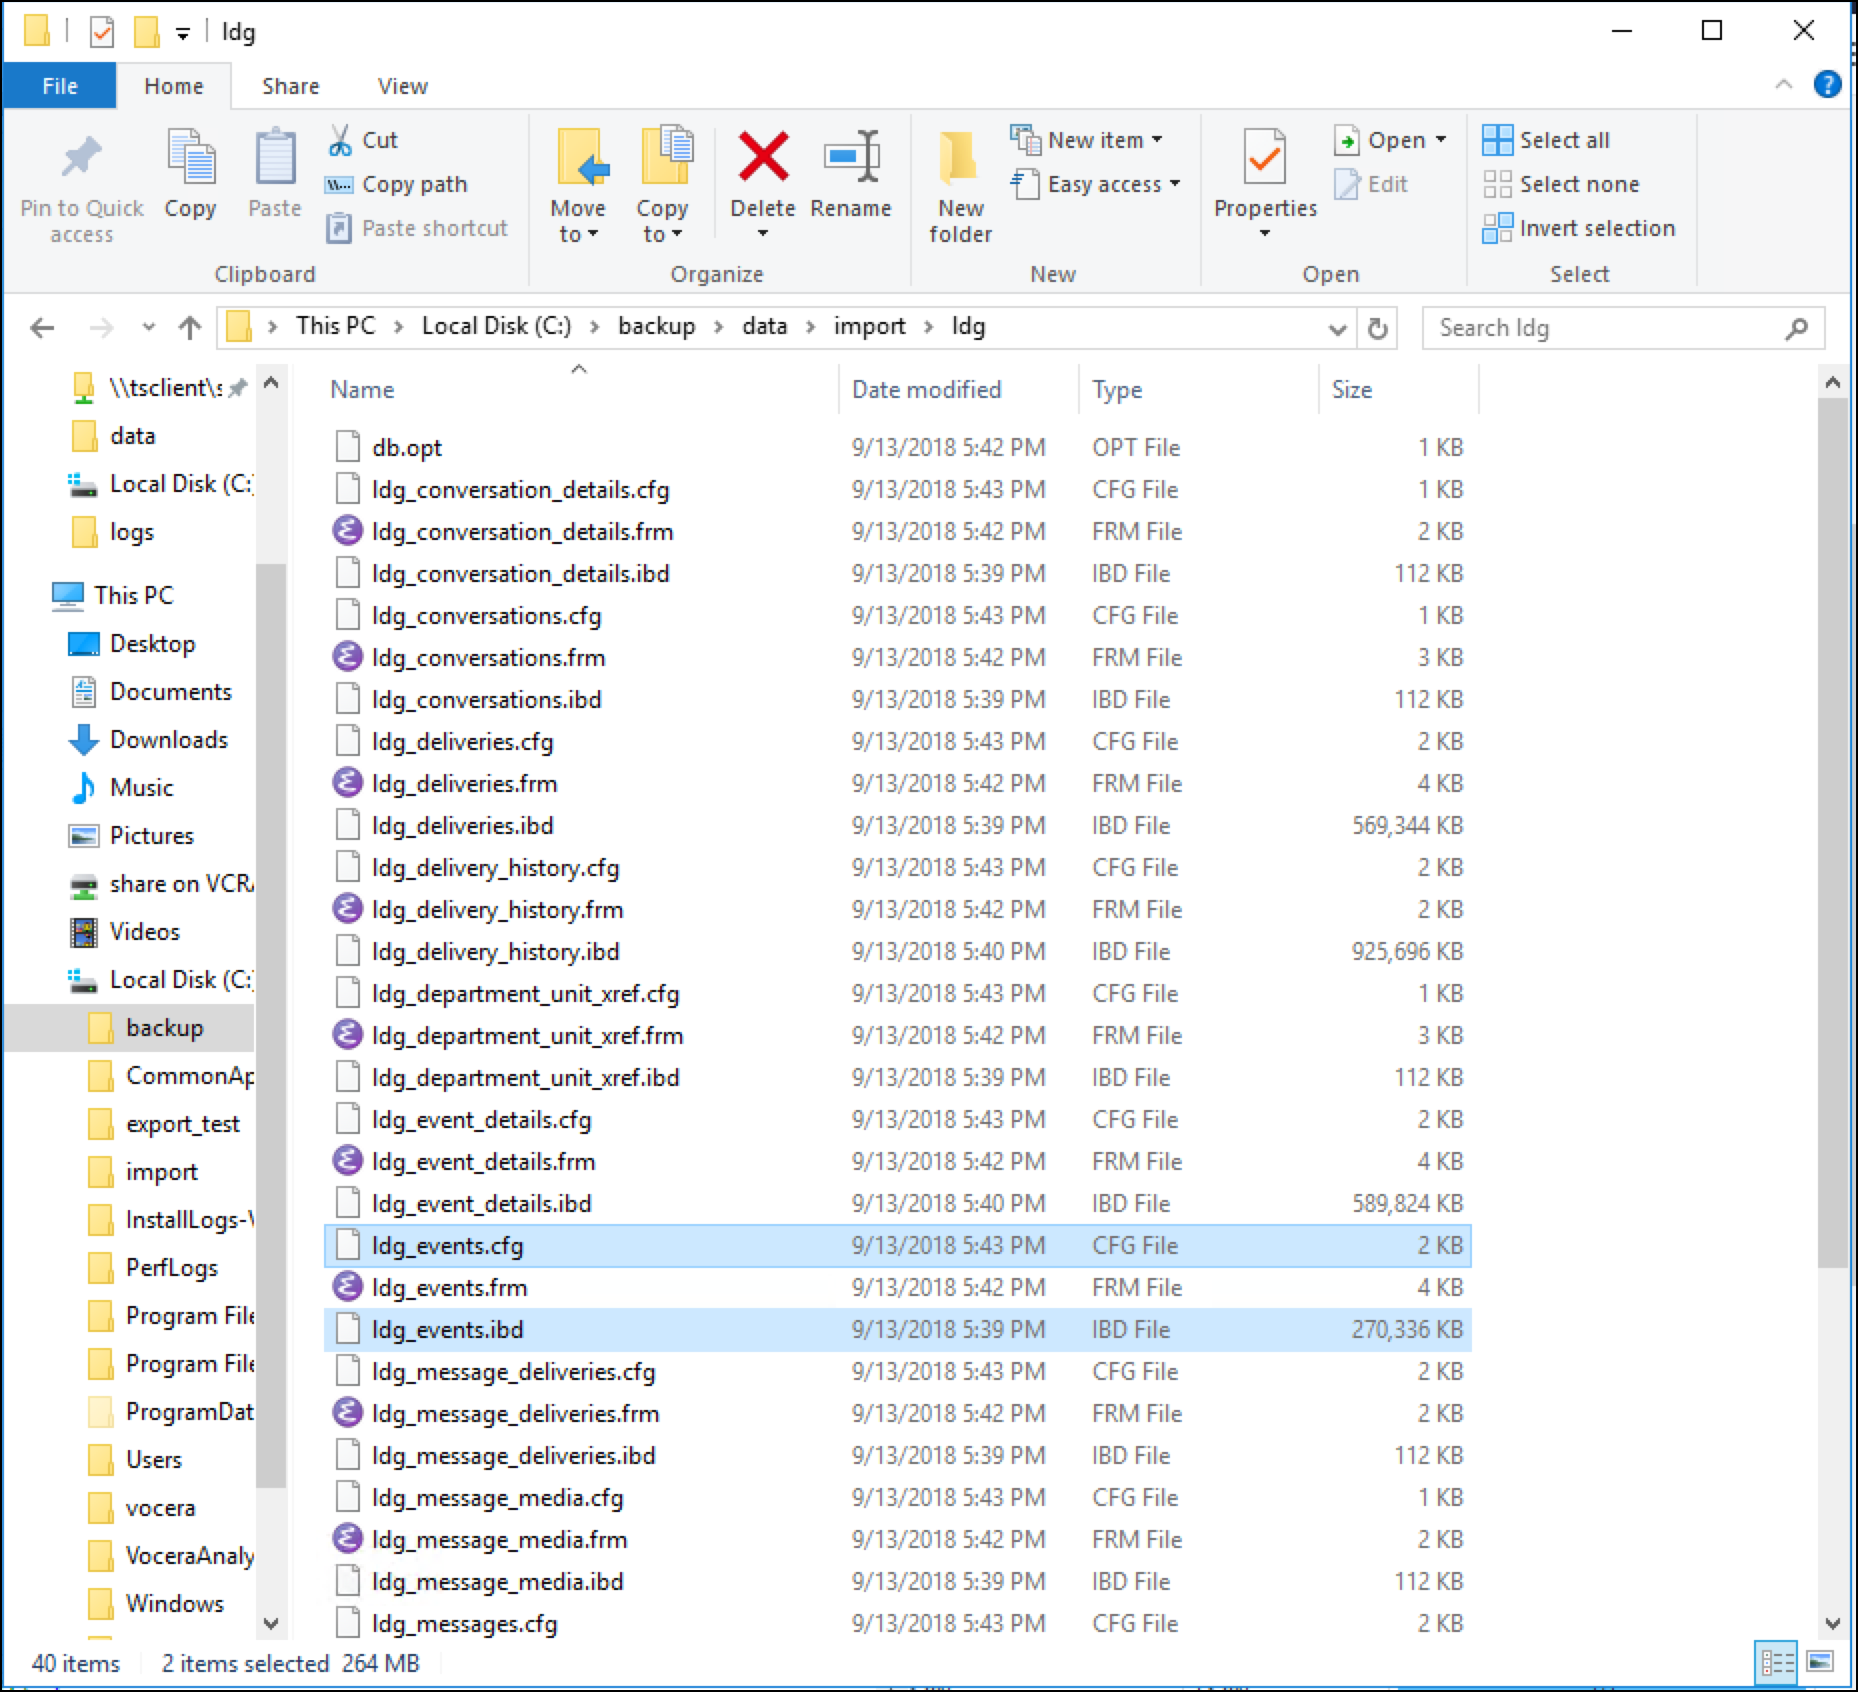The image size is (1858, 1692).
Task: Expand the Open button's dropdown arrow
Action: (x=1440, y=140)
